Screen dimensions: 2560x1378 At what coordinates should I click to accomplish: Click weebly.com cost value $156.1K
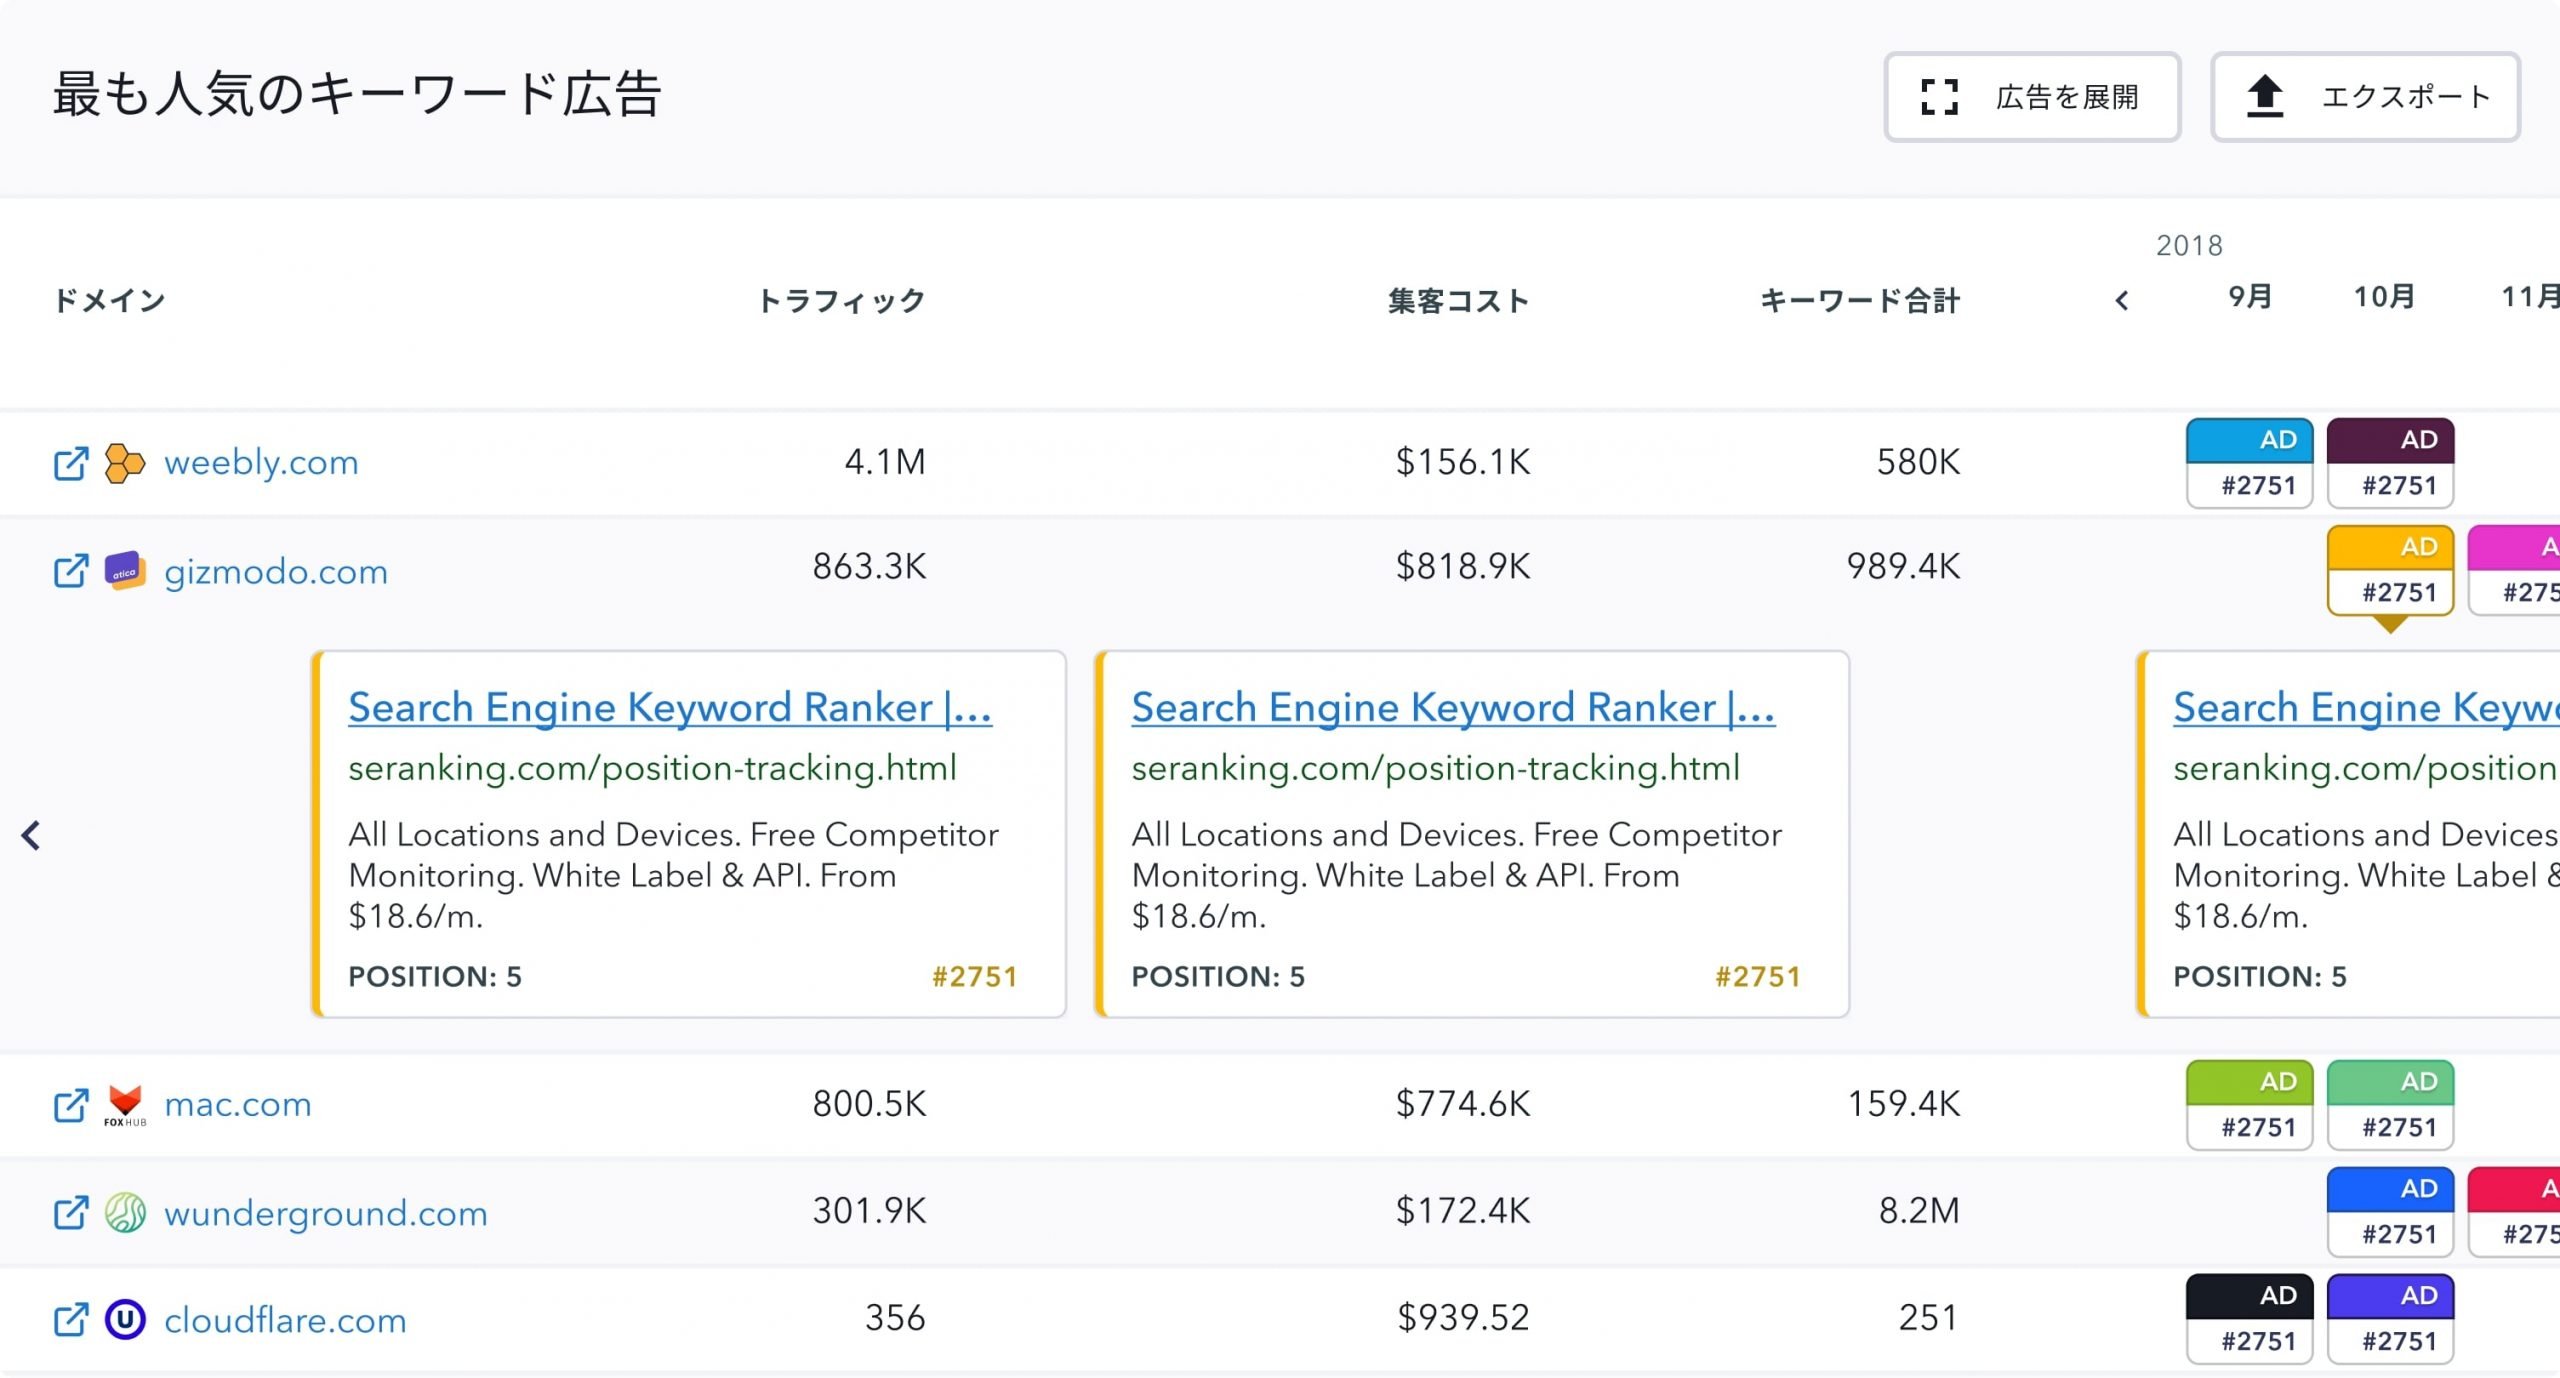coord(1463,462)
